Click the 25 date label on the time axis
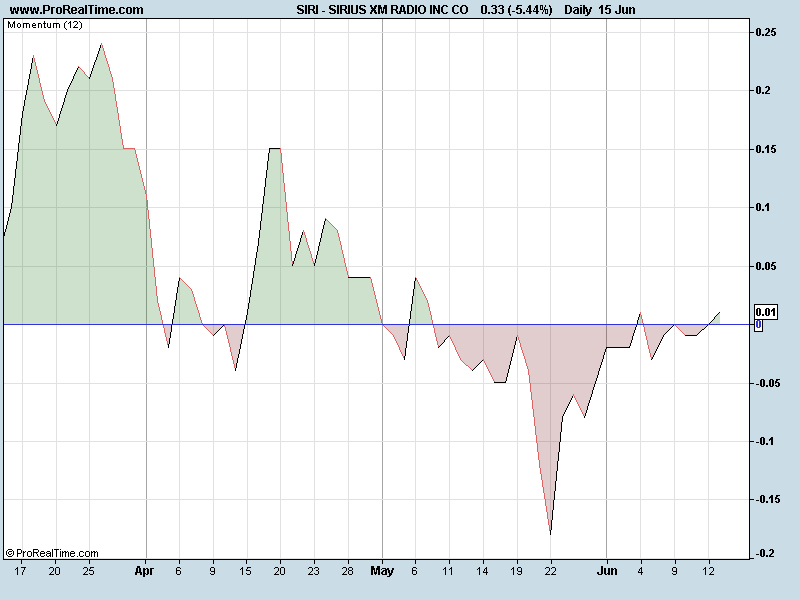The width and height of the screenshot is (800, 600). pos(88,571)
